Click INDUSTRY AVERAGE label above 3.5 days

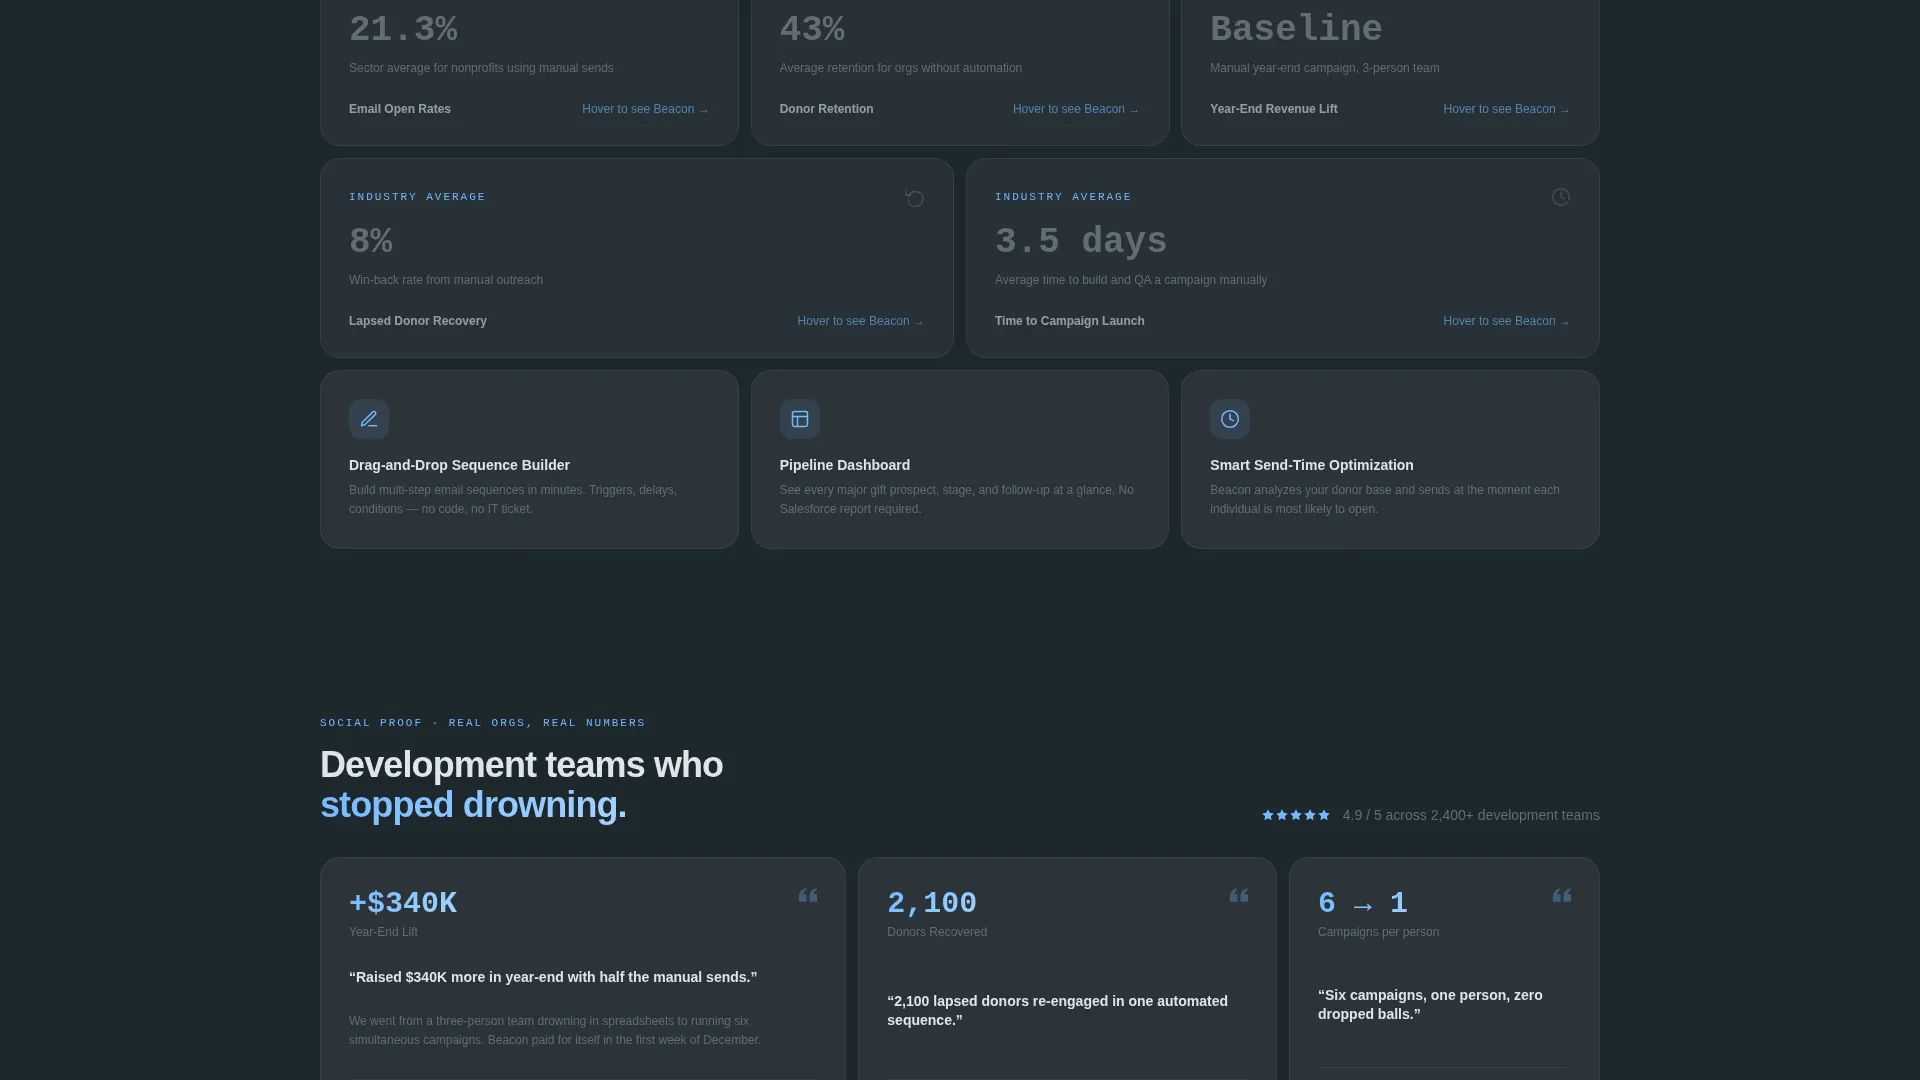[1063, 197]
